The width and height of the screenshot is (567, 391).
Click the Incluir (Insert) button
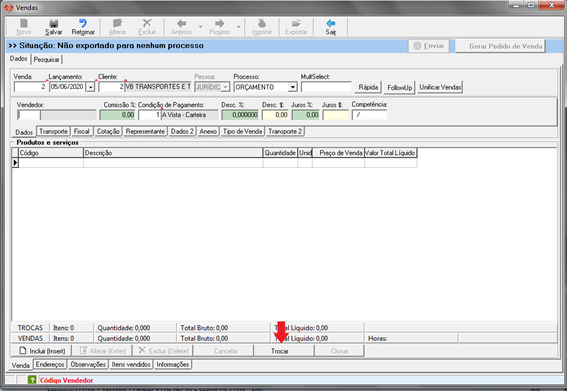[42, 351]
